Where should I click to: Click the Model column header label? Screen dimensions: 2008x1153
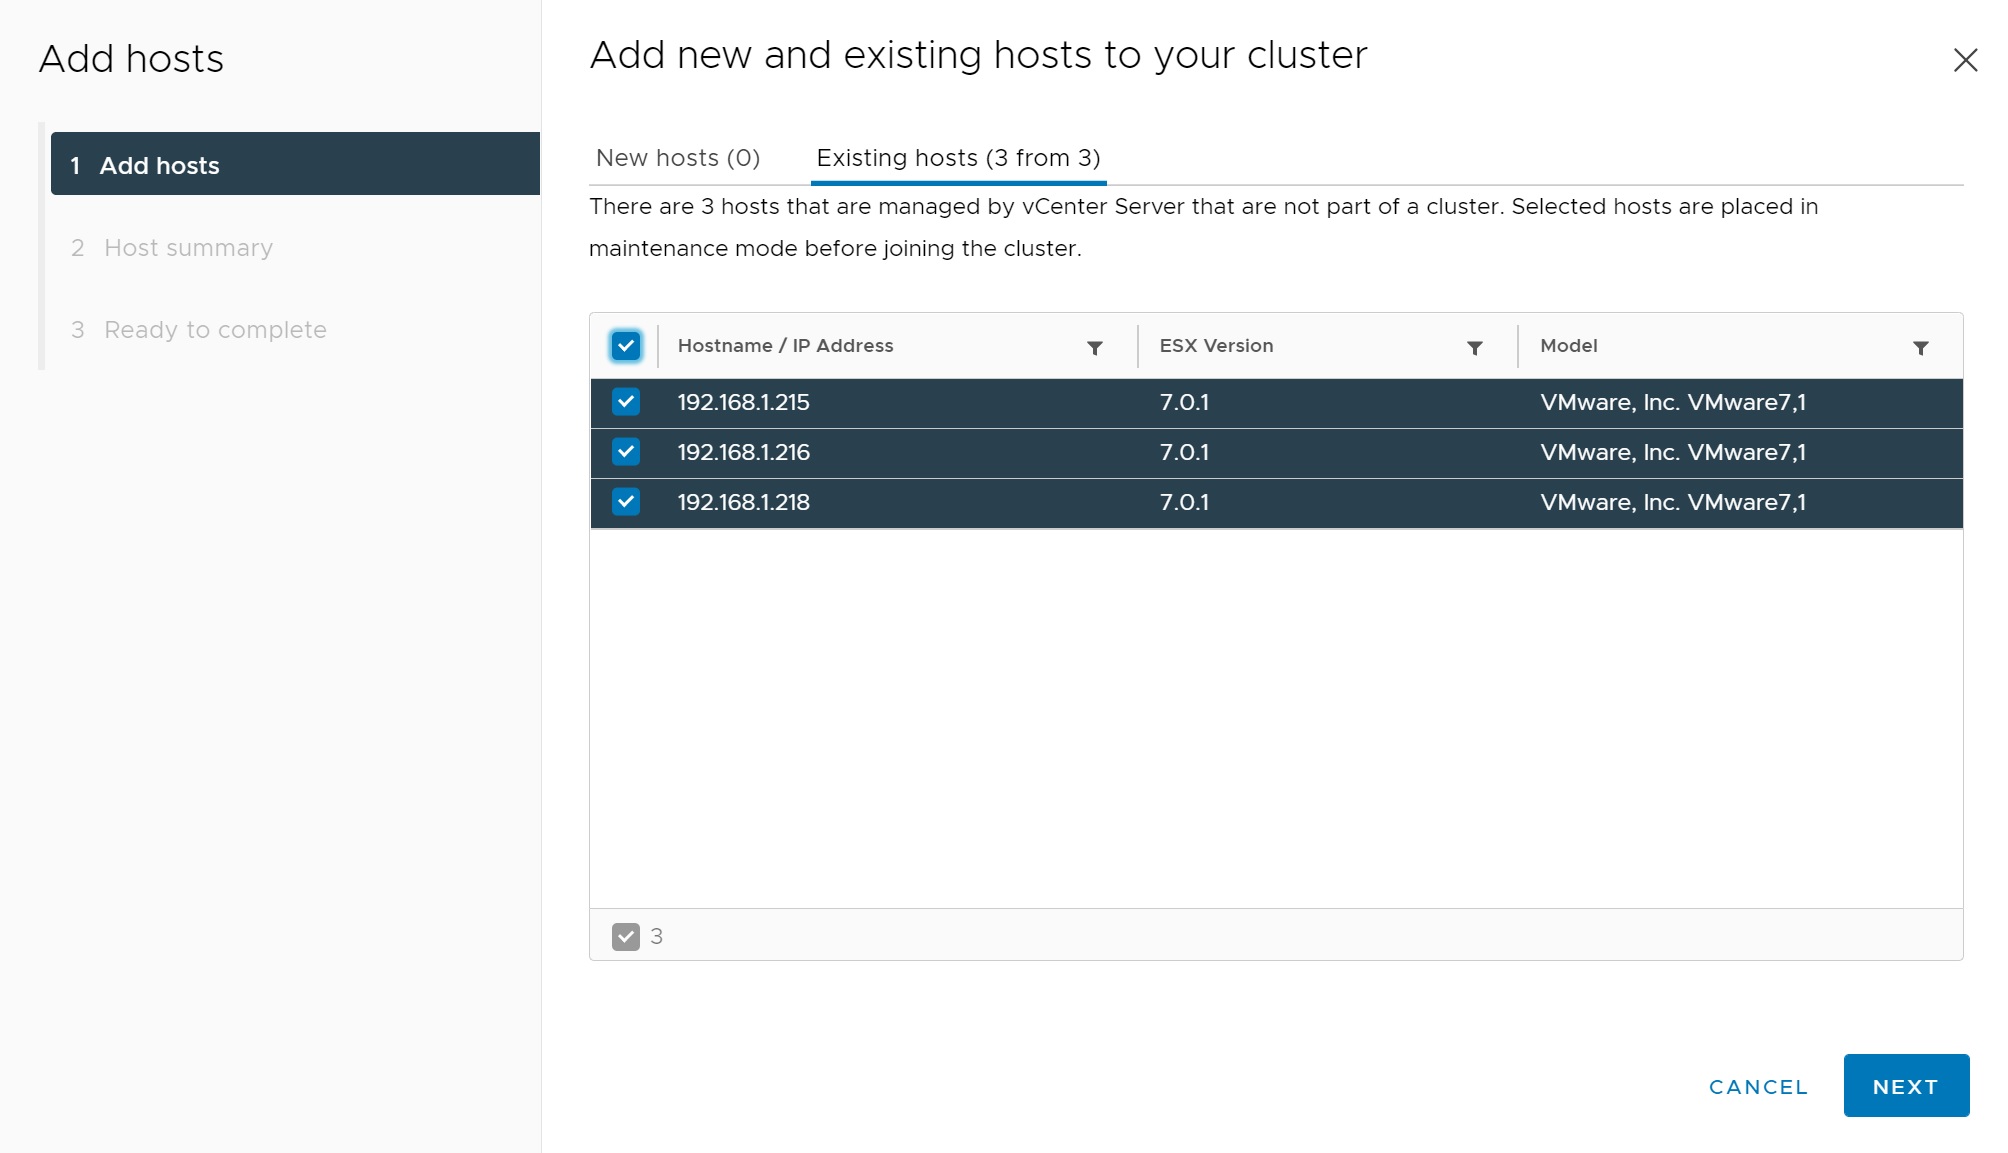click(x=1568, y=346)
